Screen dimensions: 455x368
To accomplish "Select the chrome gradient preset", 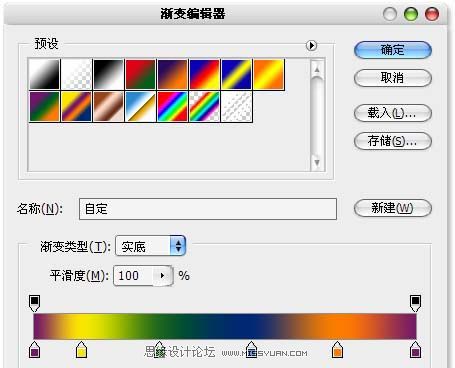I will (x=140, y=107).
